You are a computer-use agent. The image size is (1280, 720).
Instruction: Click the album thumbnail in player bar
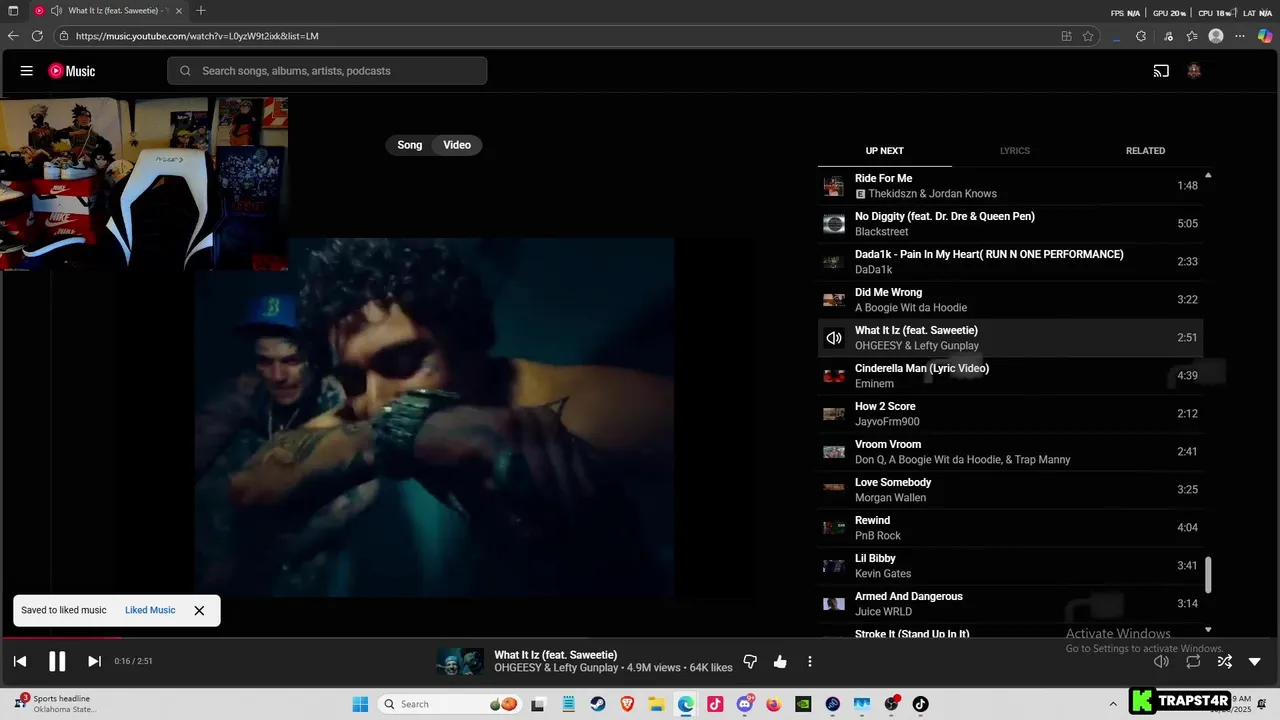pyautogui.click(x=460, y=661)
